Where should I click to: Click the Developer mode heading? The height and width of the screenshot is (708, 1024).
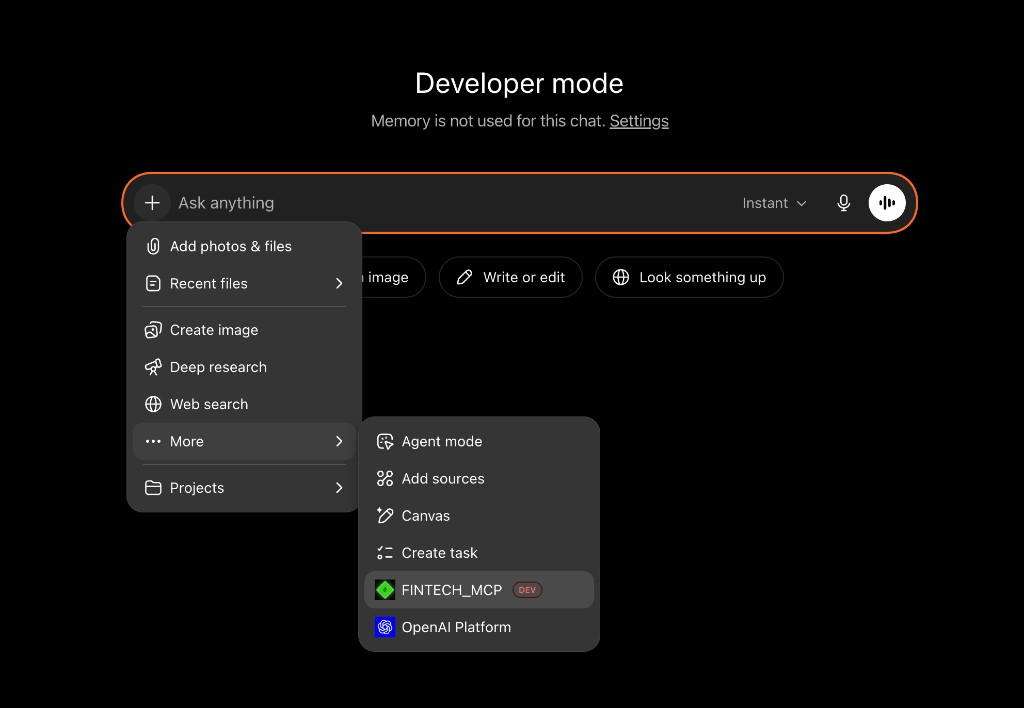point(519,84)
